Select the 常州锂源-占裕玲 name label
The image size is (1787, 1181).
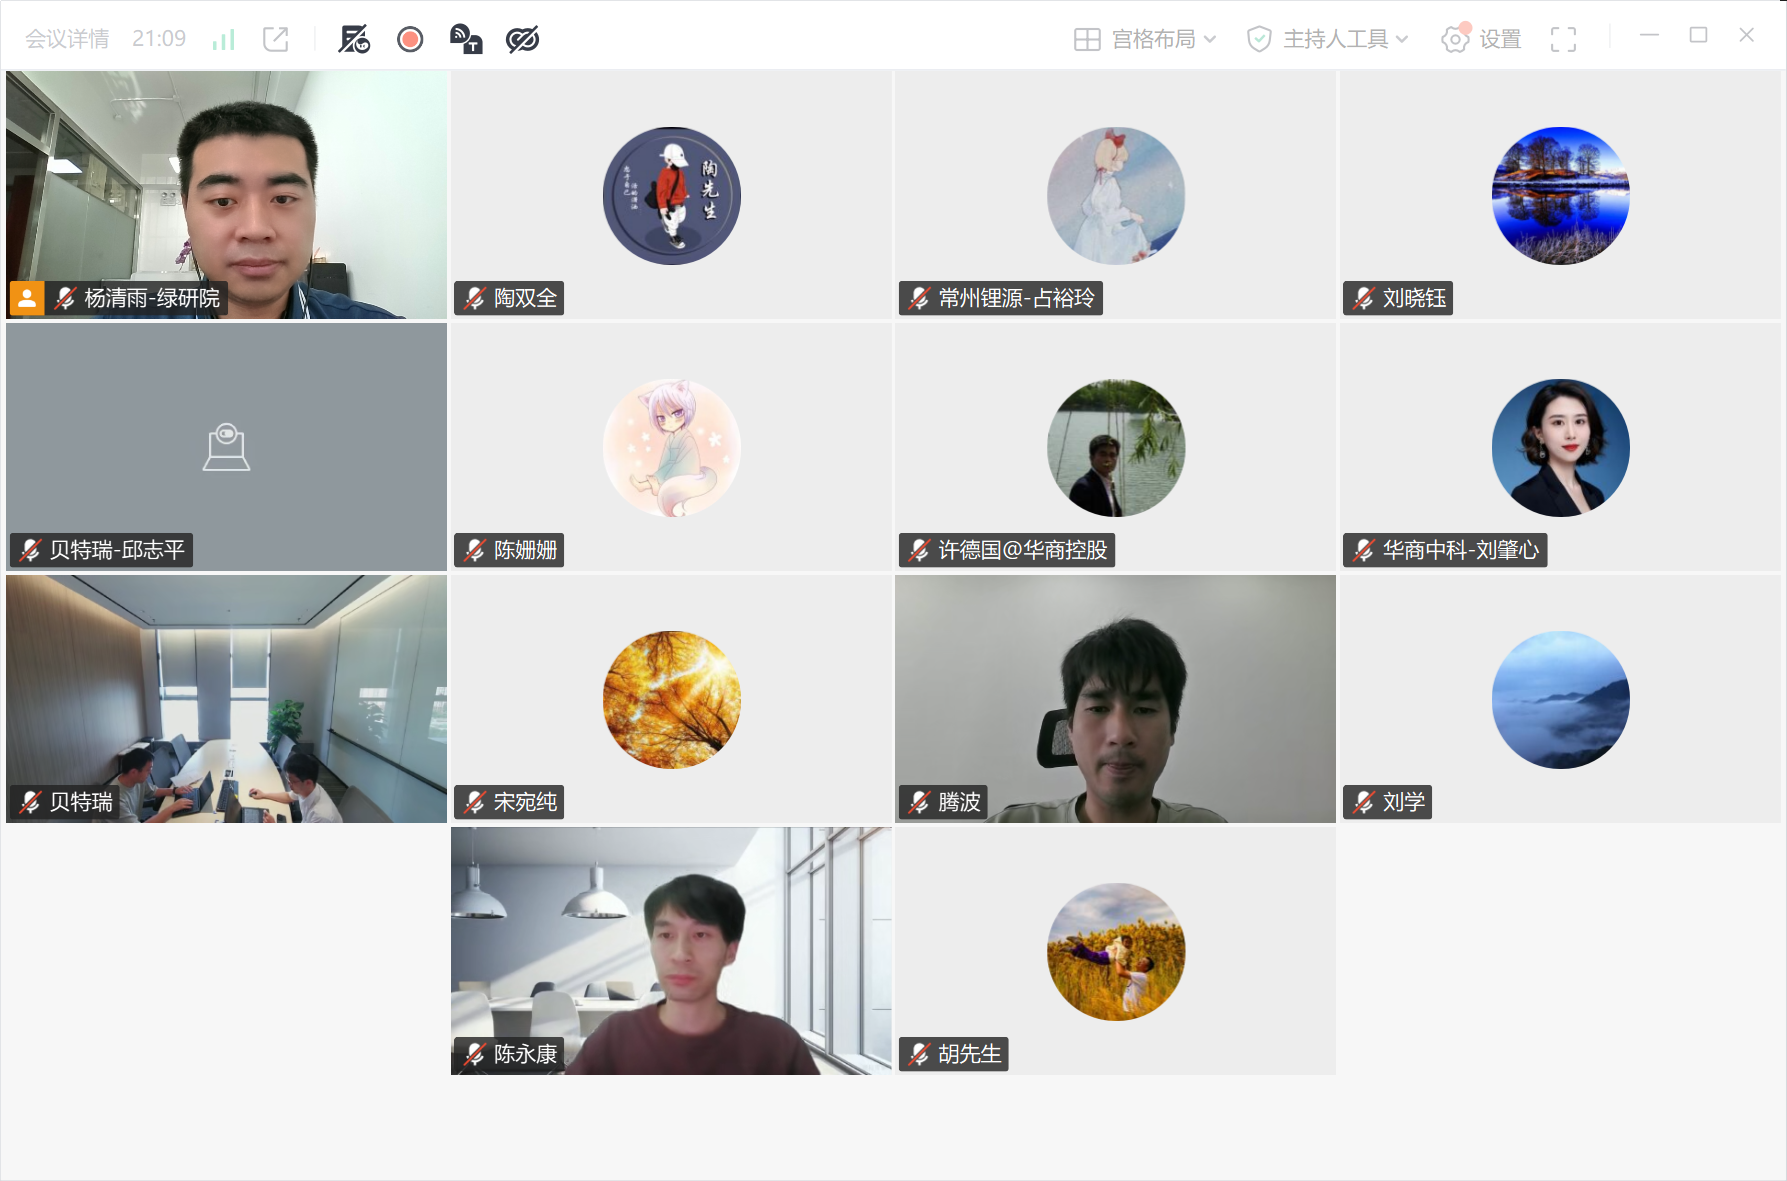pyautogui.click(x=1016, y=298)
